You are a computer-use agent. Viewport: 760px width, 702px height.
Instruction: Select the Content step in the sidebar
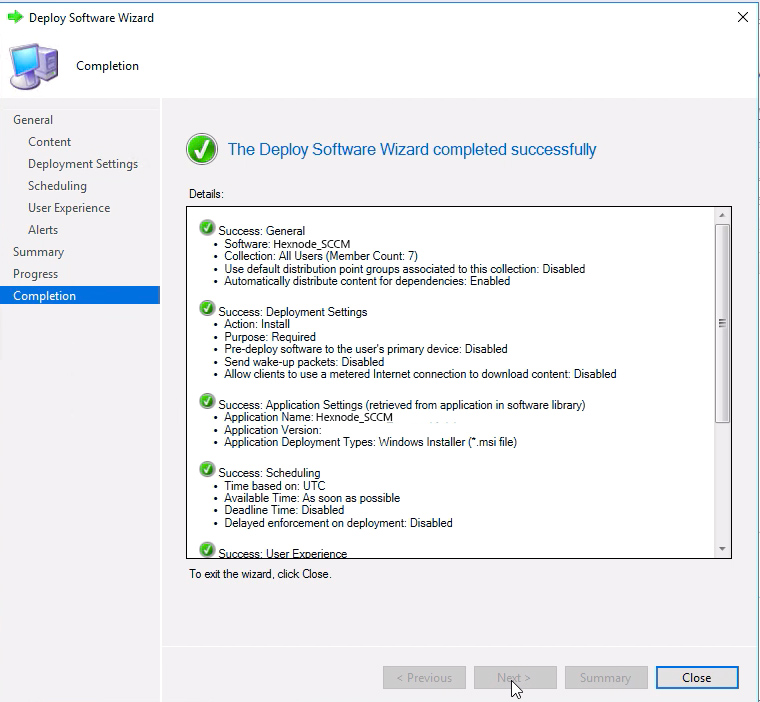[x=49, y=142]
